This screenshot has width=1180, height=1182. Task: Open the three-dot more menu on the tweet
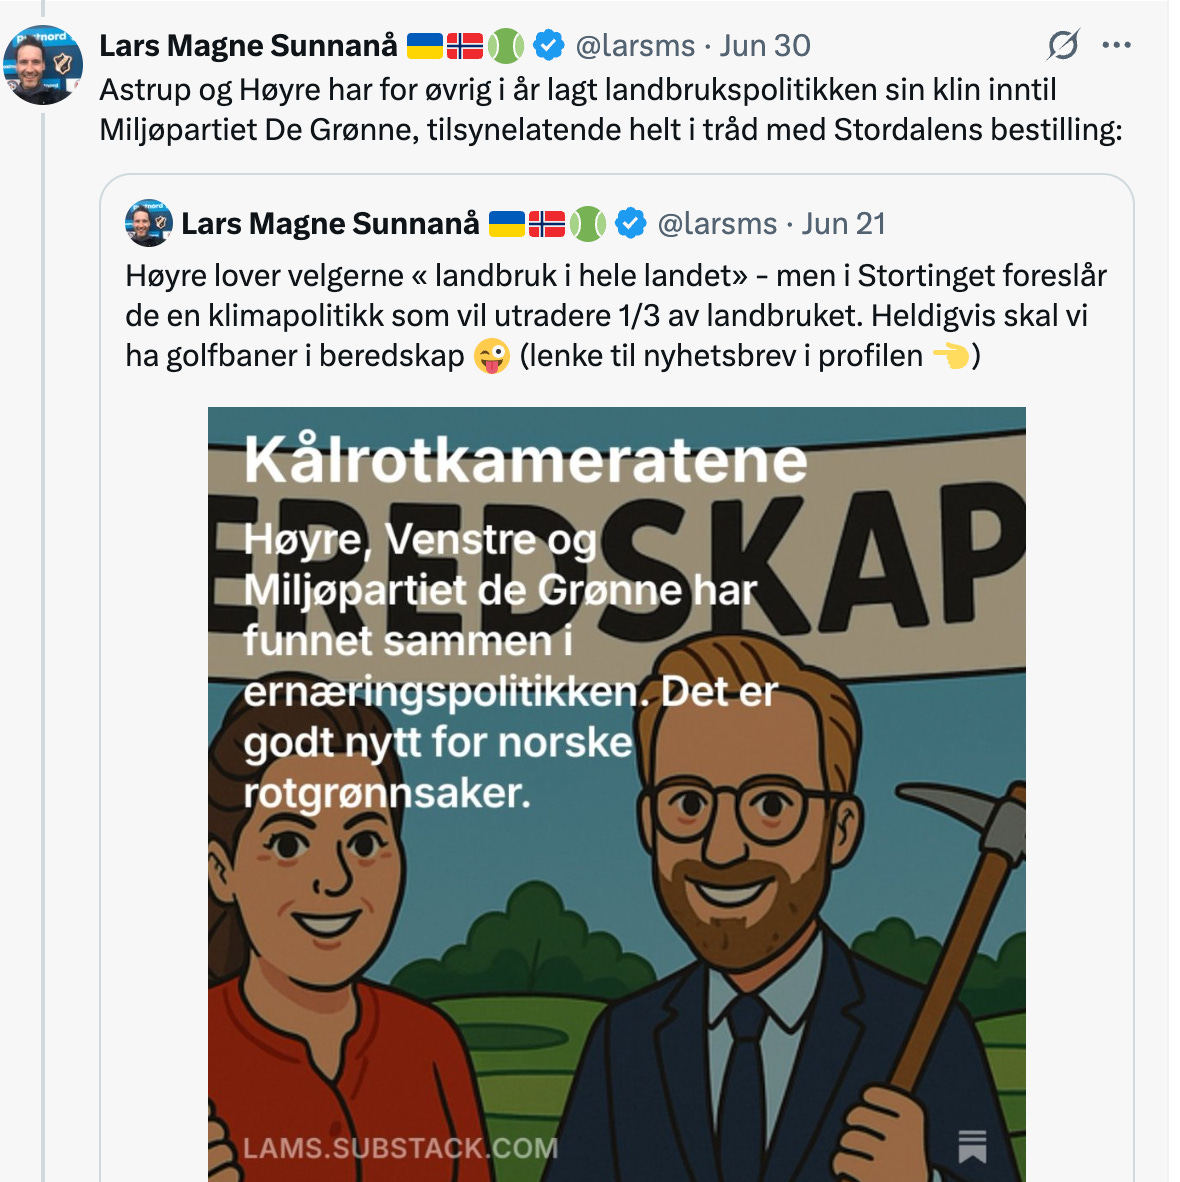[1116, 45]
